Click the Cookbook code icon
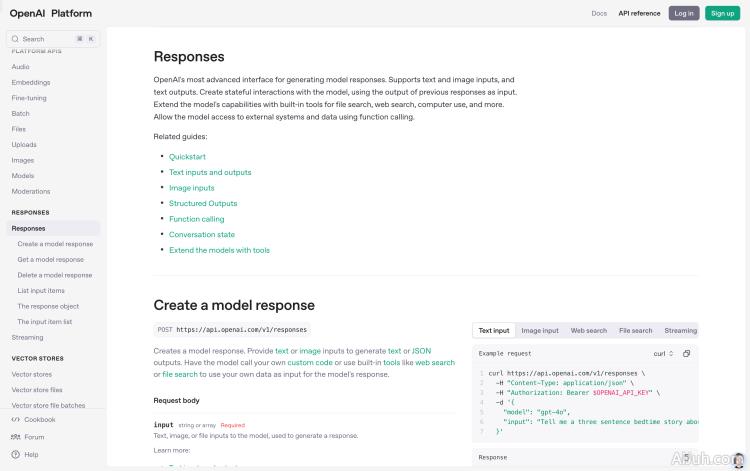 click(x=15, y=419)
